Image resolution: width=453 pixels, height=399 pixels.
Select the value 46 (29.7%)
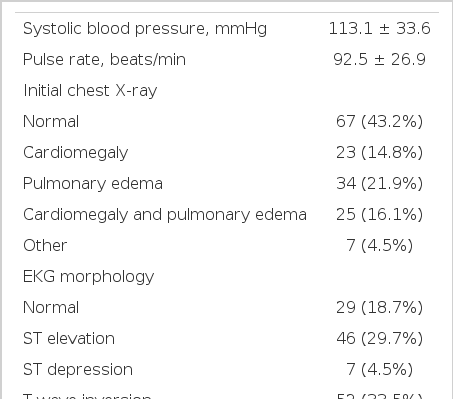[379, 338]
